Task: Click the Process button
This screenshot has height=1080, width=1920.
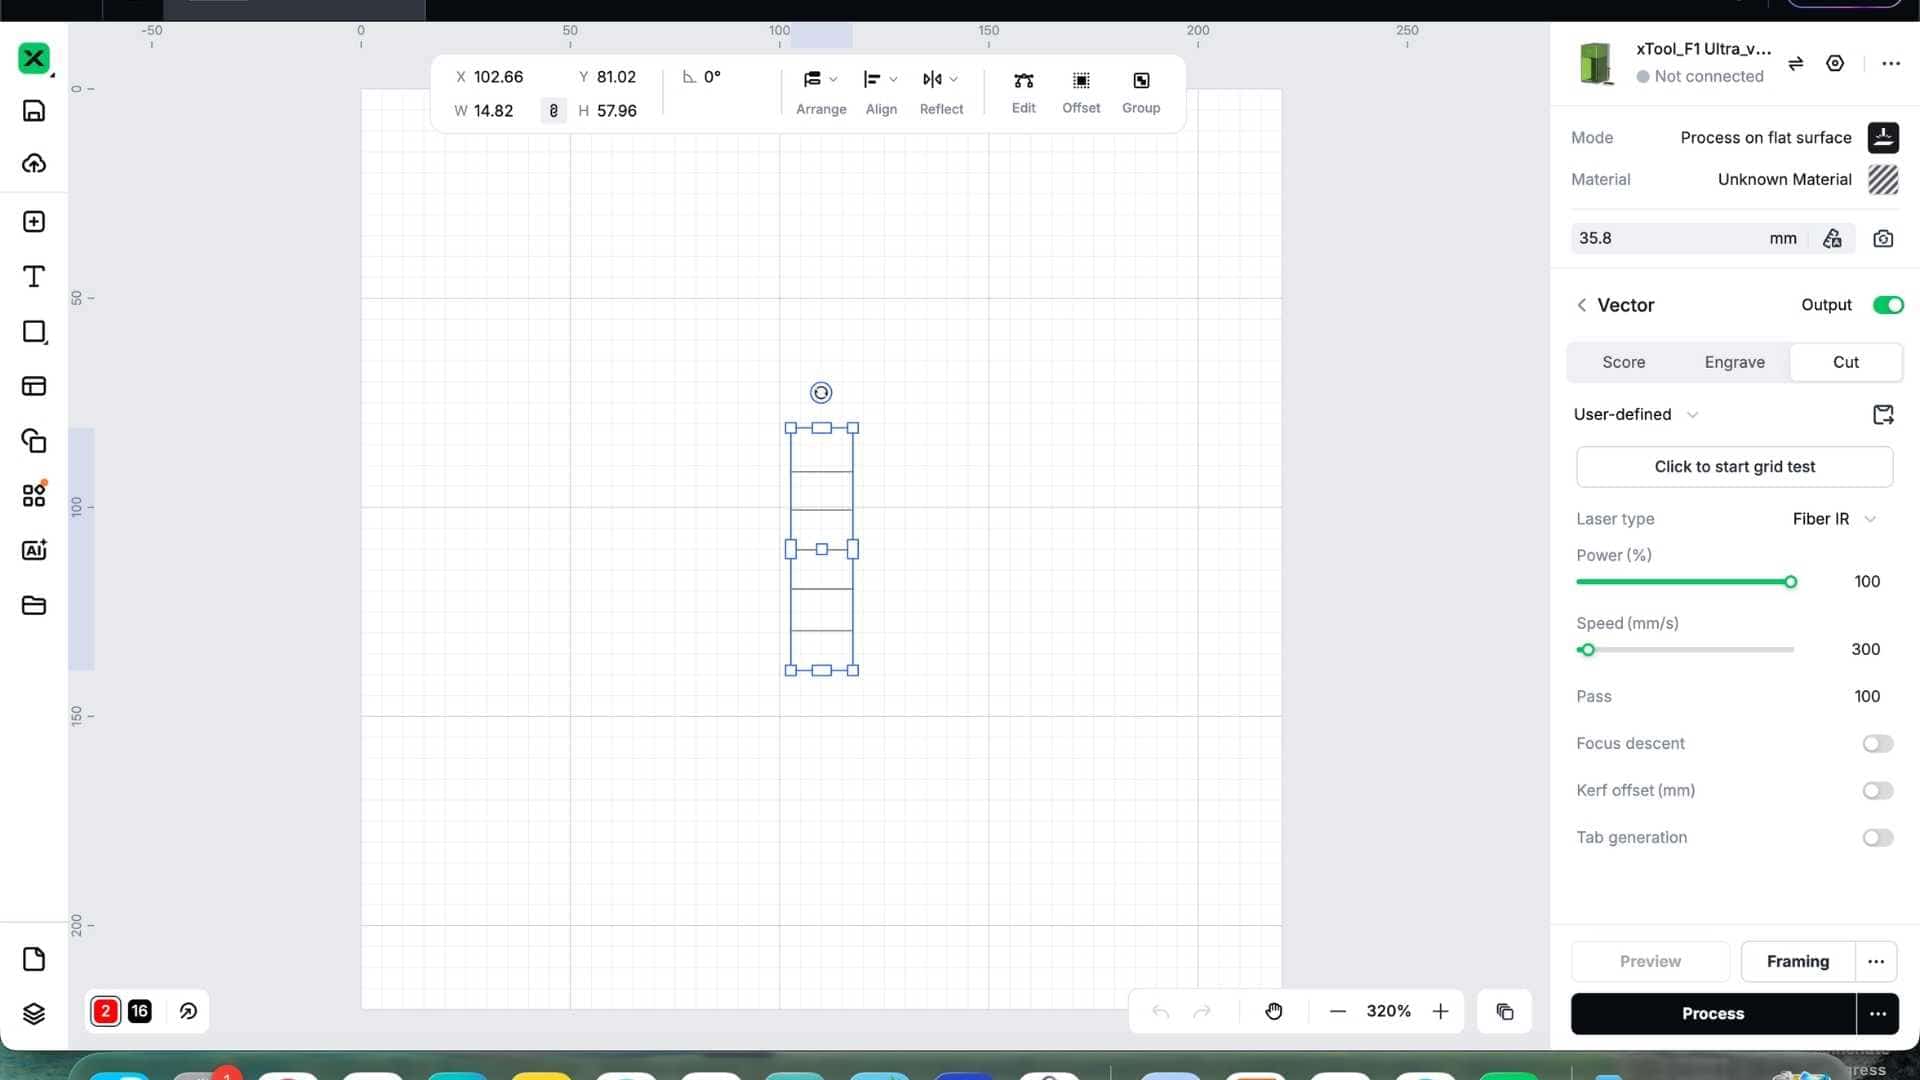Action: point(1712,1014)
